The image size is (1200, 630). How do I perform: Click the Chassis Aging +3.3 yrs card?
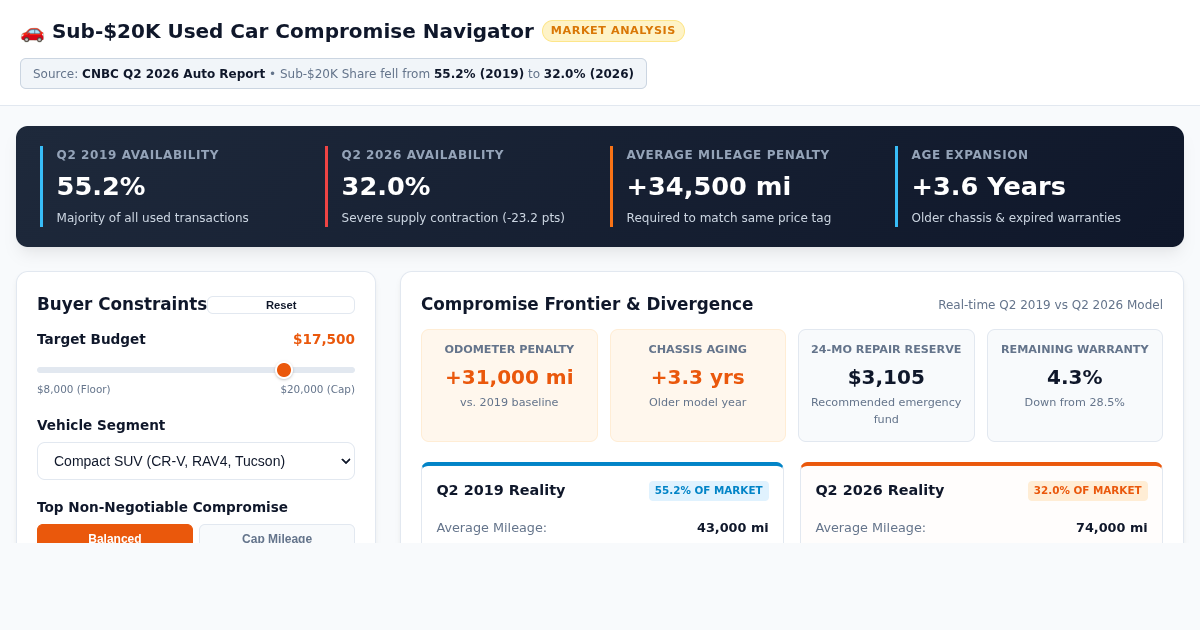(697, 385)
